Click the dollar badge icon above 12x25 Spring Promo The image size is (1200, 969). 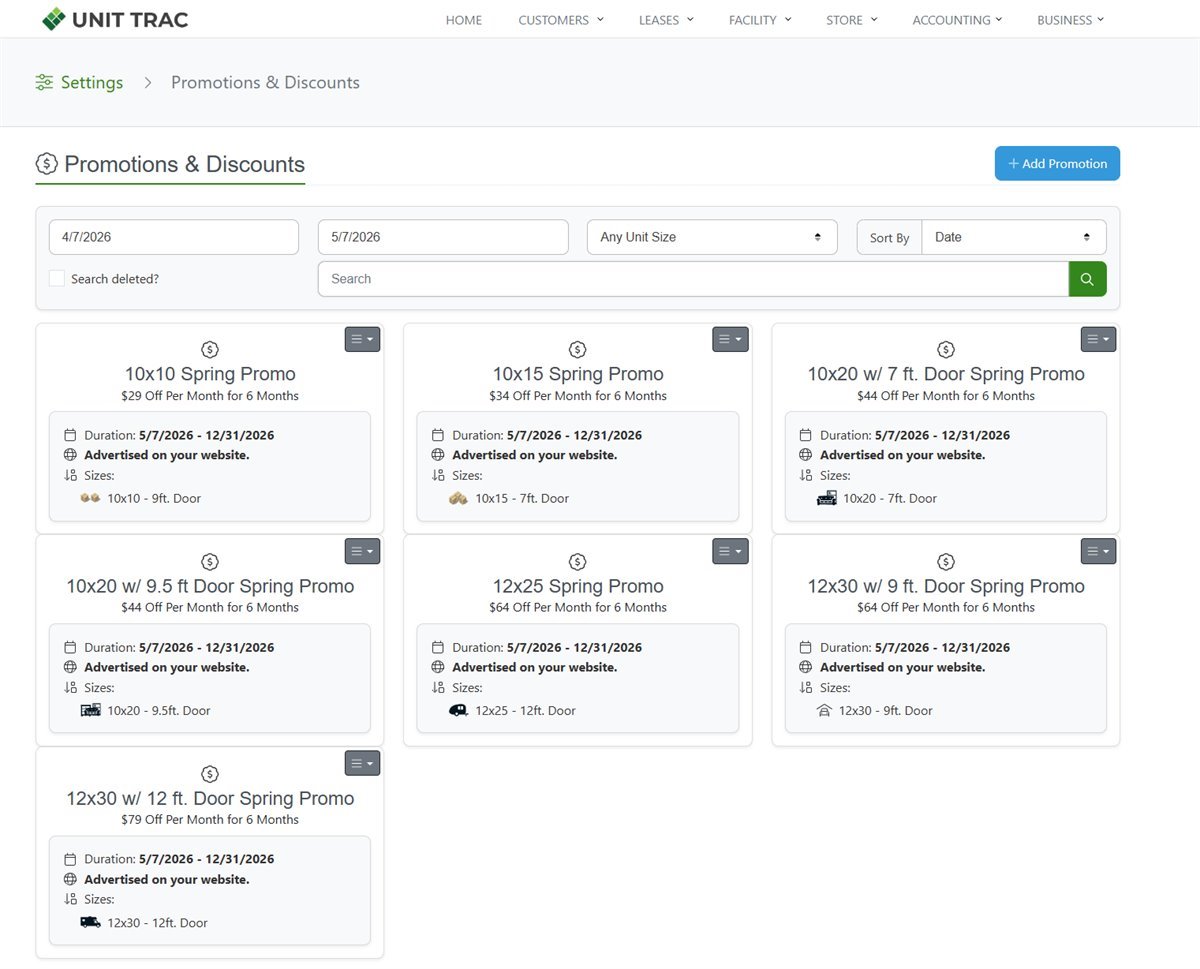pos(578,562)
